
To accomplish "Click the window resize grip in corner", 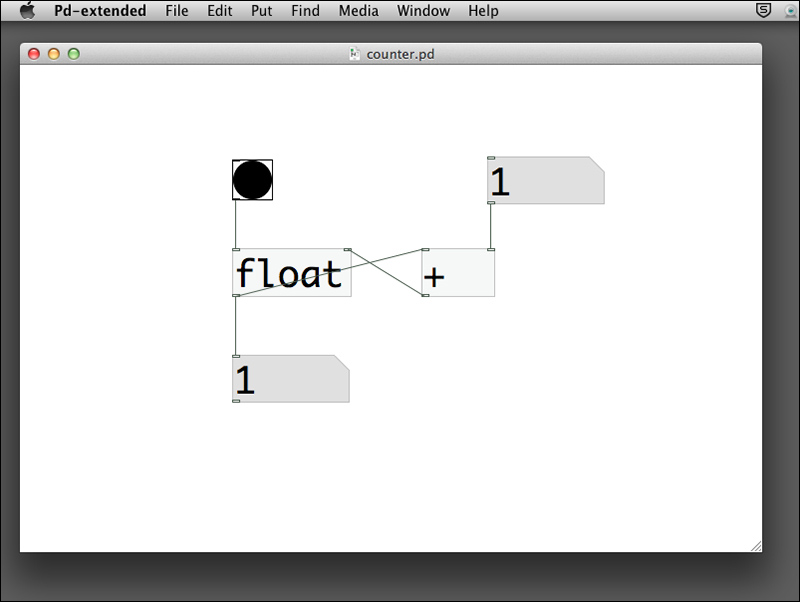I will 756,546.
